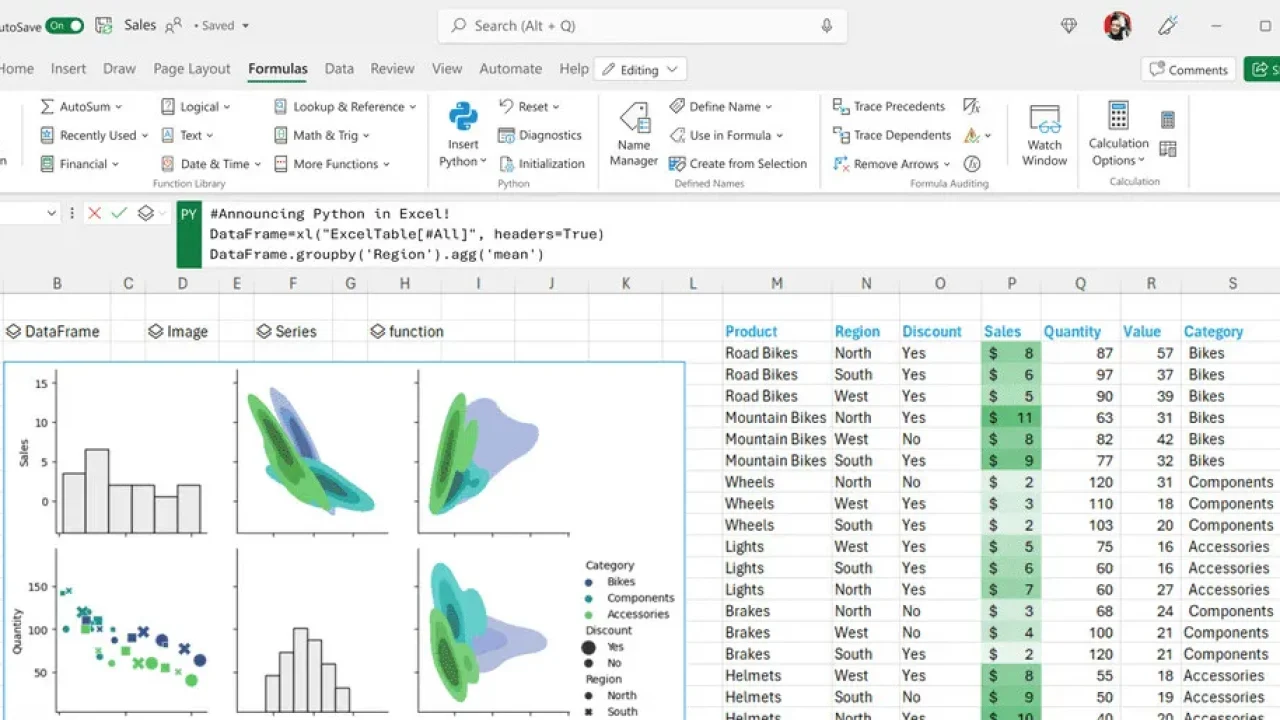This screenshot has height=720, width=1280.
Task: Expand the AutoSum dropdown
Action: tap(118, 107)
